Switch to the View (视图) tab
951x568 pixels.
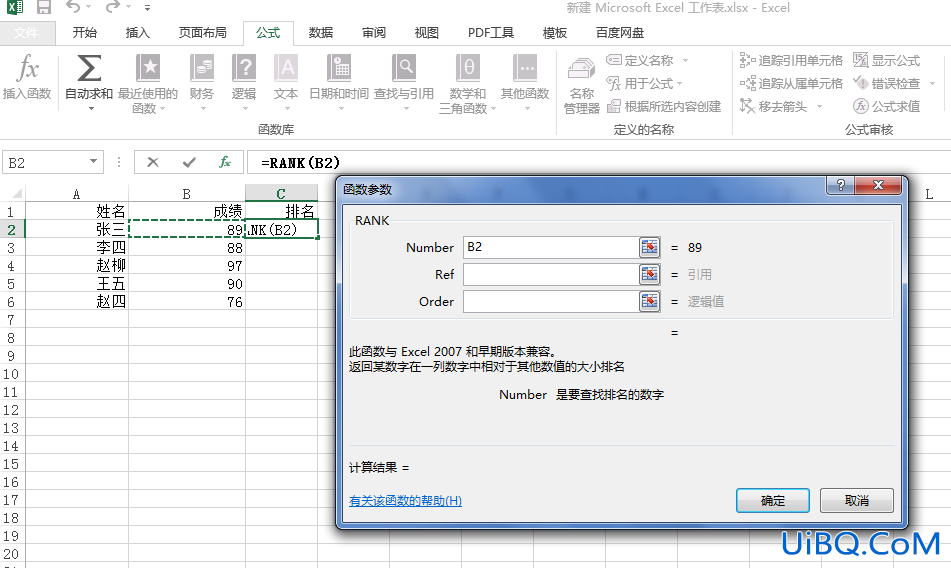pos(426,33)
